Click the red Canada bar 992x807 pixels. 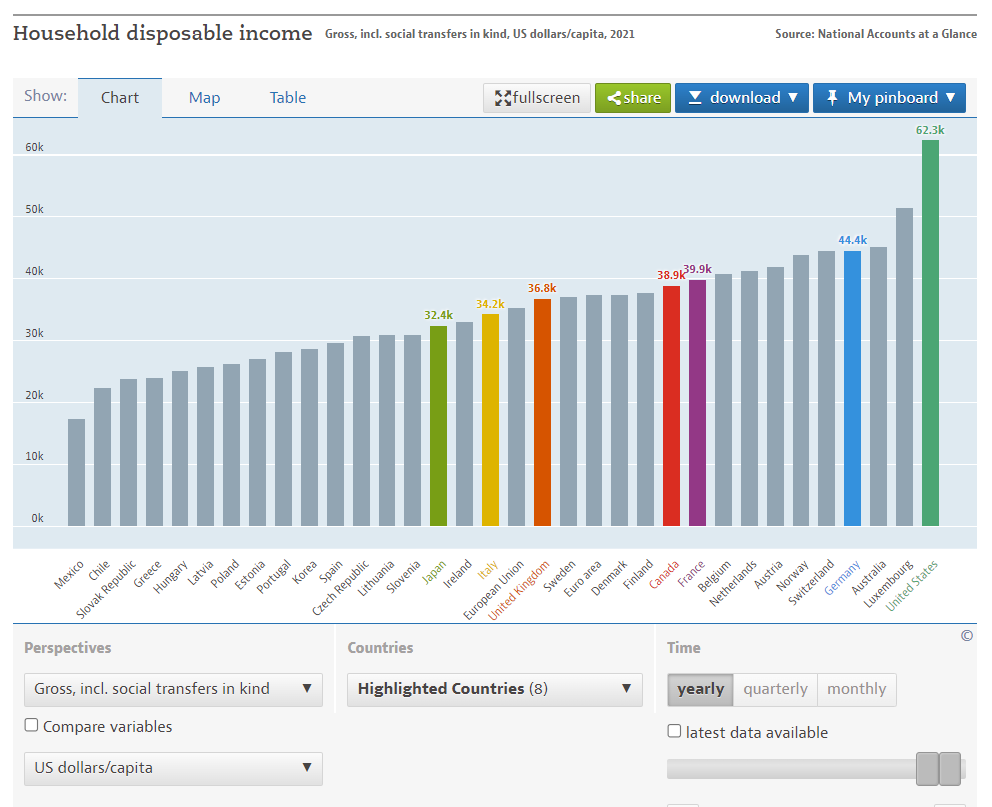coord(671,405)
